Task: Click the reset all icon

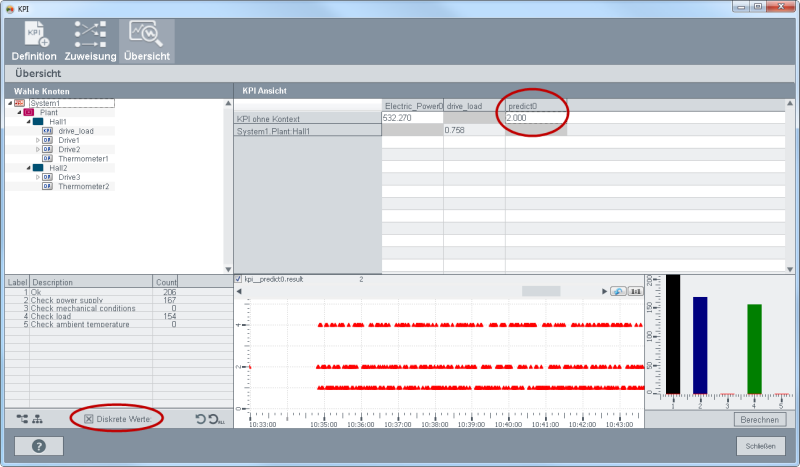Action: (x=216, y=419)
